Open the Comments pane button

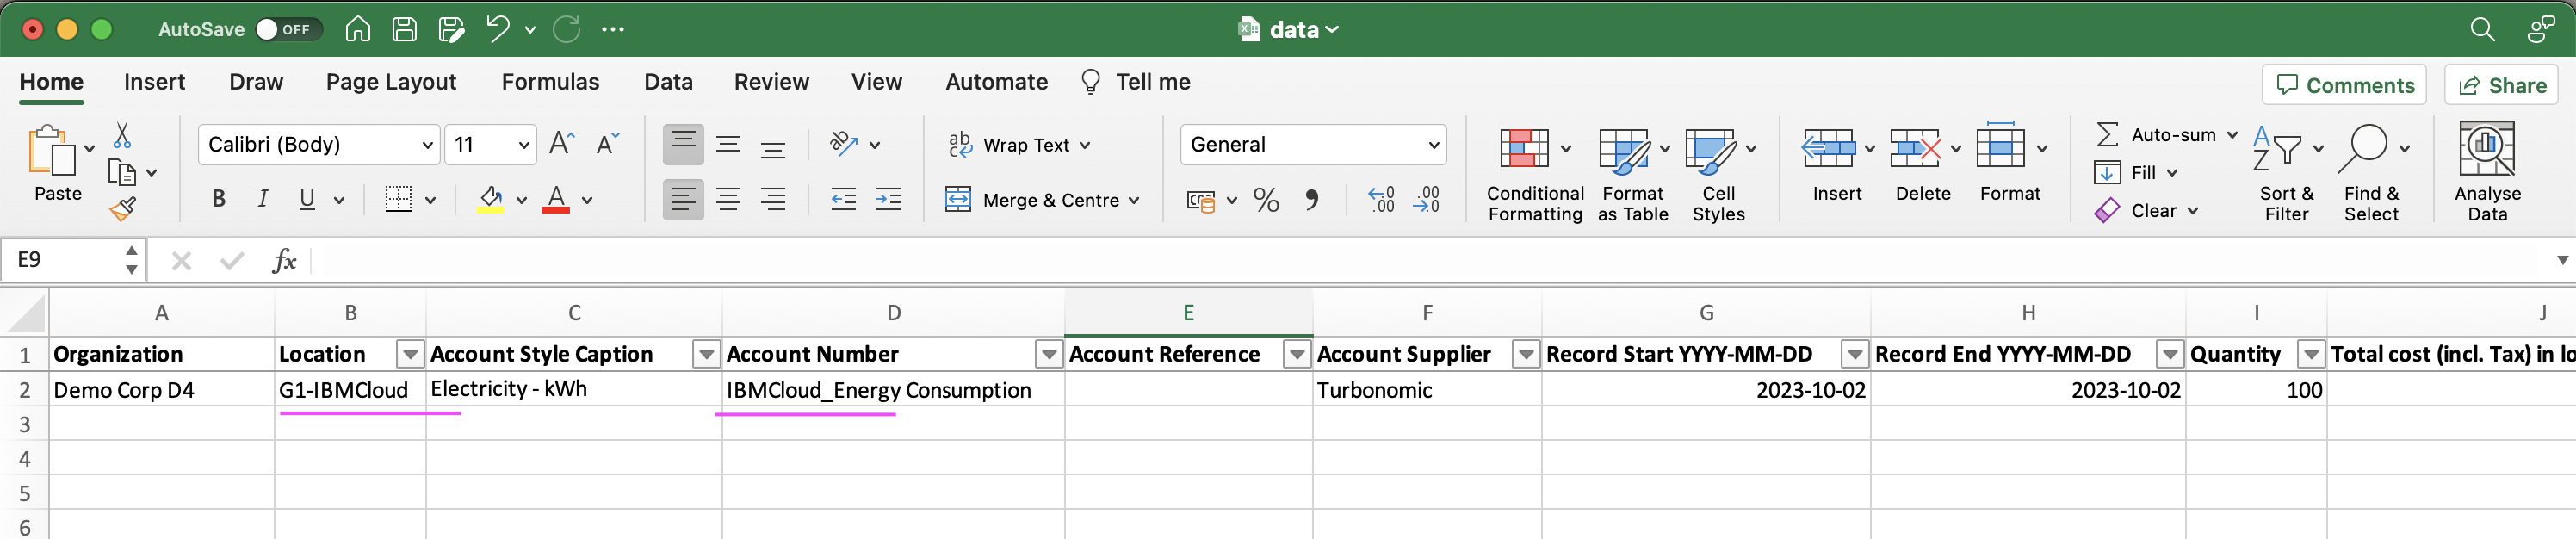pyautogui.click(x=2345, y=85)
